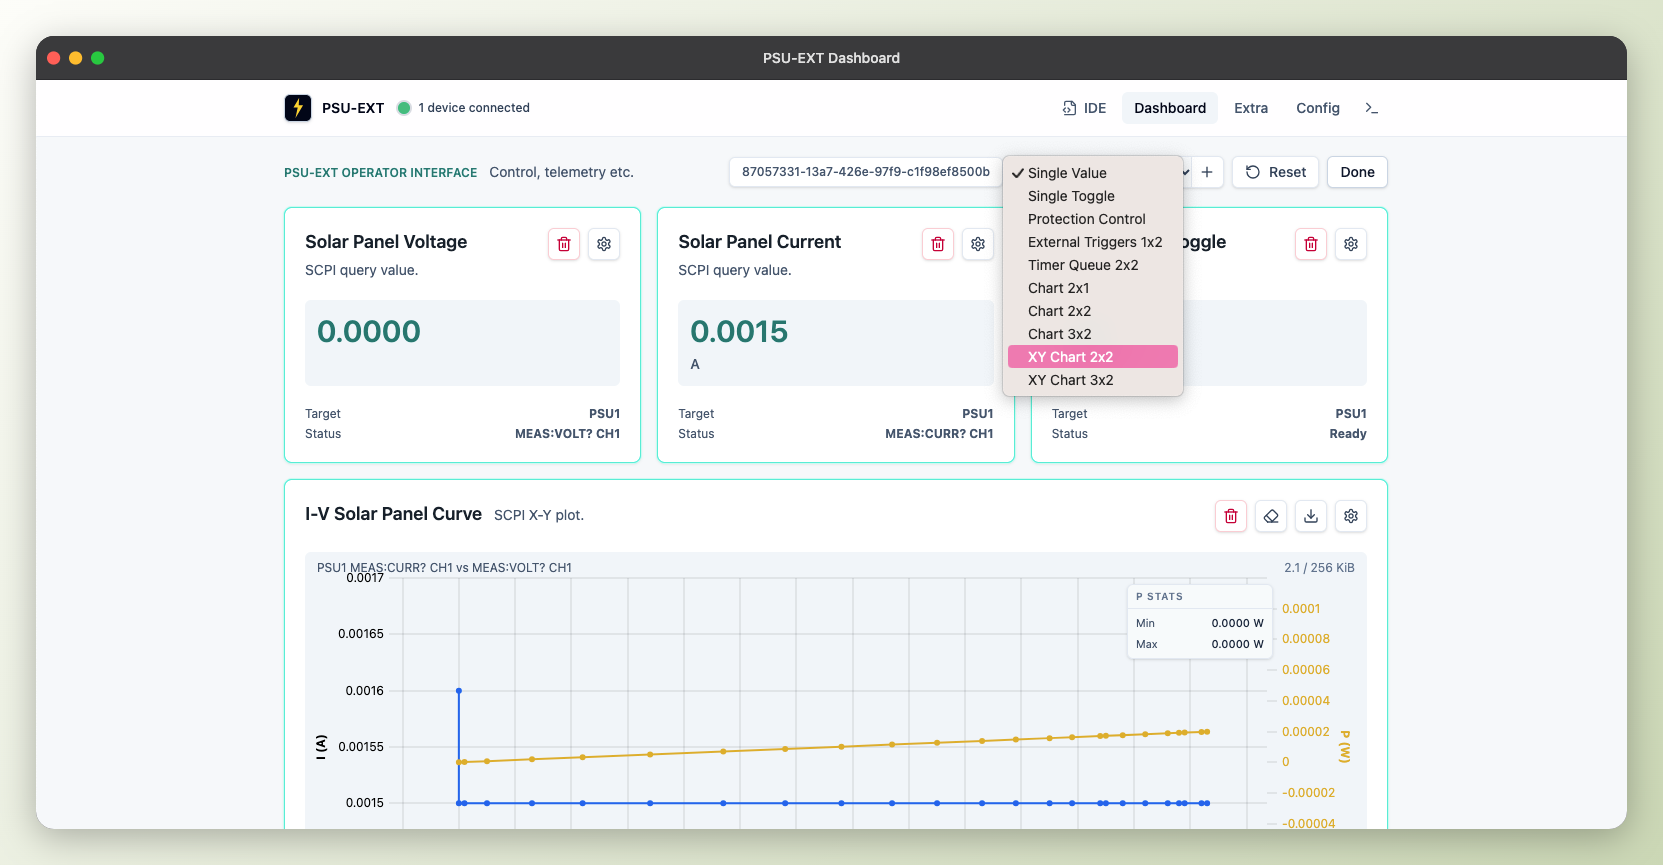Click the 0.0000 voltage reading
1663x865 pixels.
coord(369,331)
